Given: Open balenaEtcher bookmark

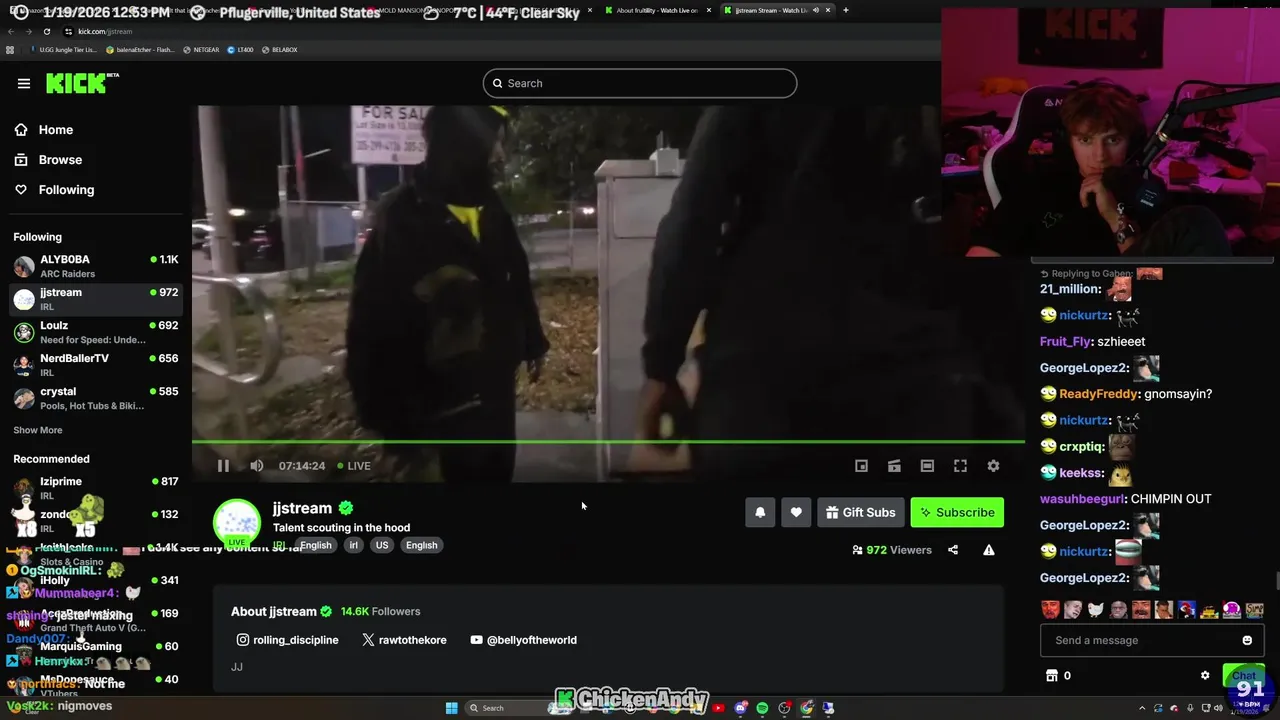Looking at the screenshot, I should pos(141,49).
